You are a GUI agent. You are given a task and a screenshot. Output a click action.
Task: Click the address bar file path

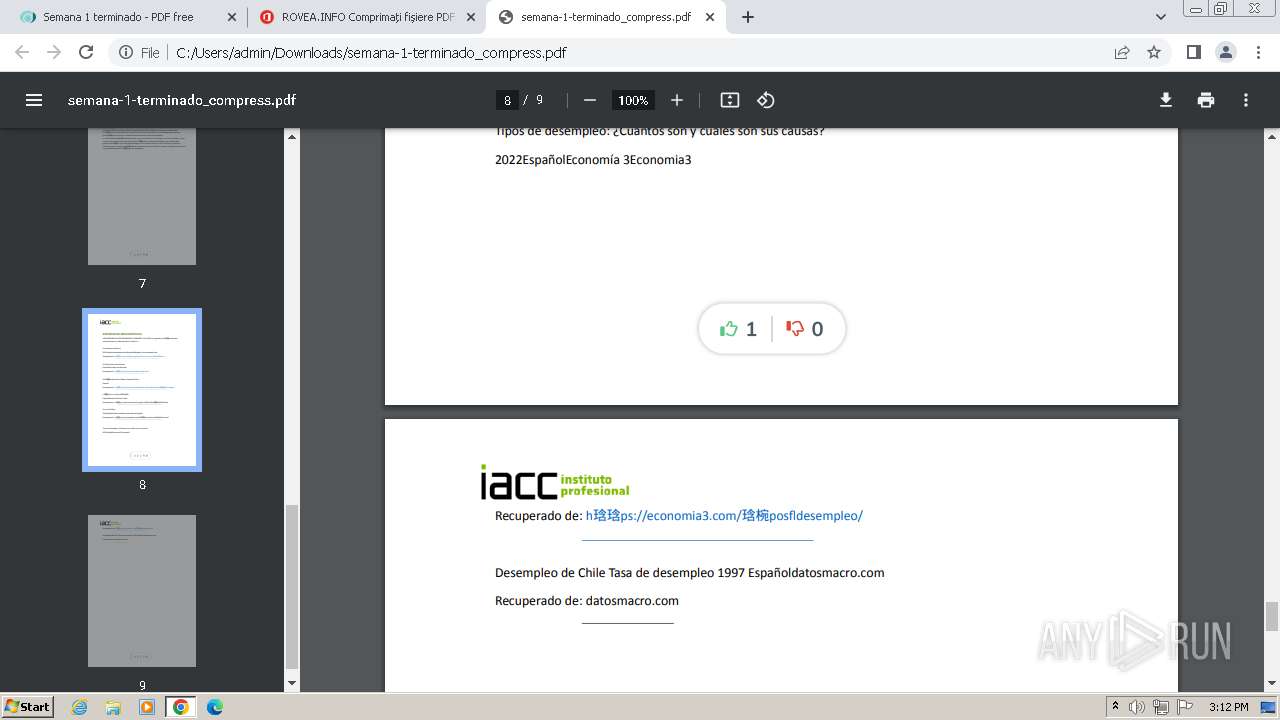click(371, 53)
